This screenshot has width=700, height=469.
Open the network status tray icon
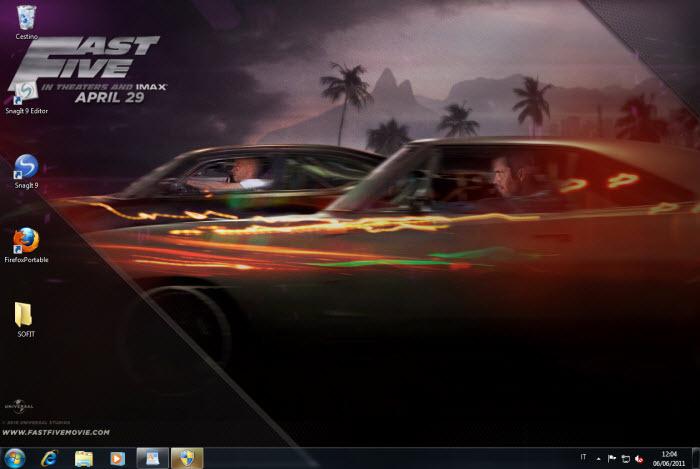(625, 459)
